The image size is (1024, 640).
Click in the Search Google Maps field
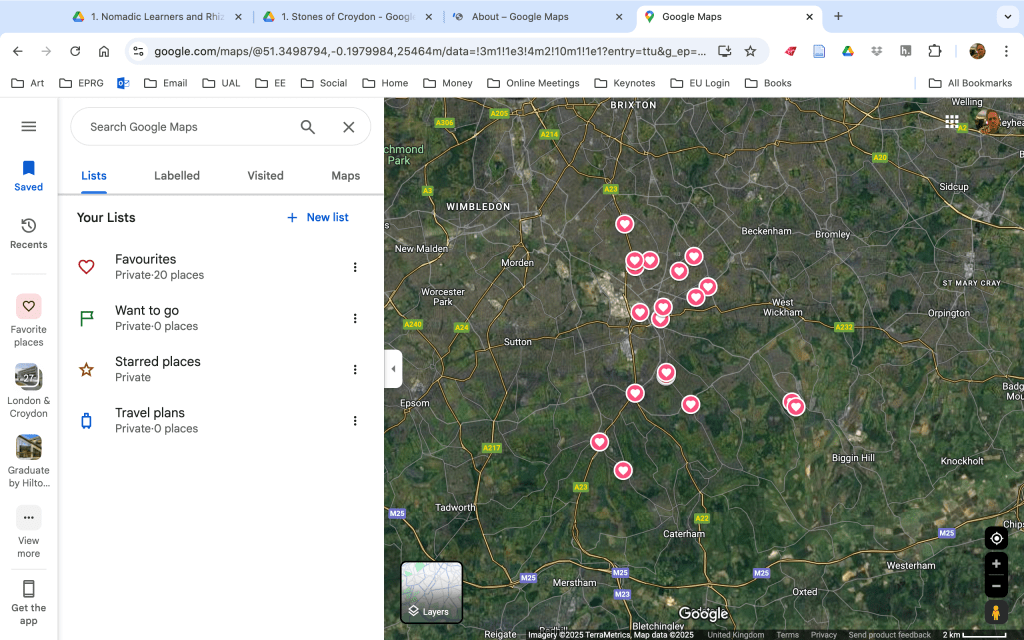[185, 127]
